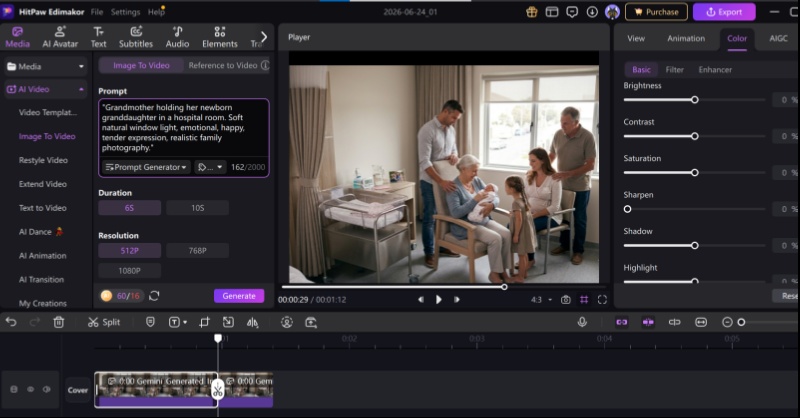Open the File menu

point(96,12)
